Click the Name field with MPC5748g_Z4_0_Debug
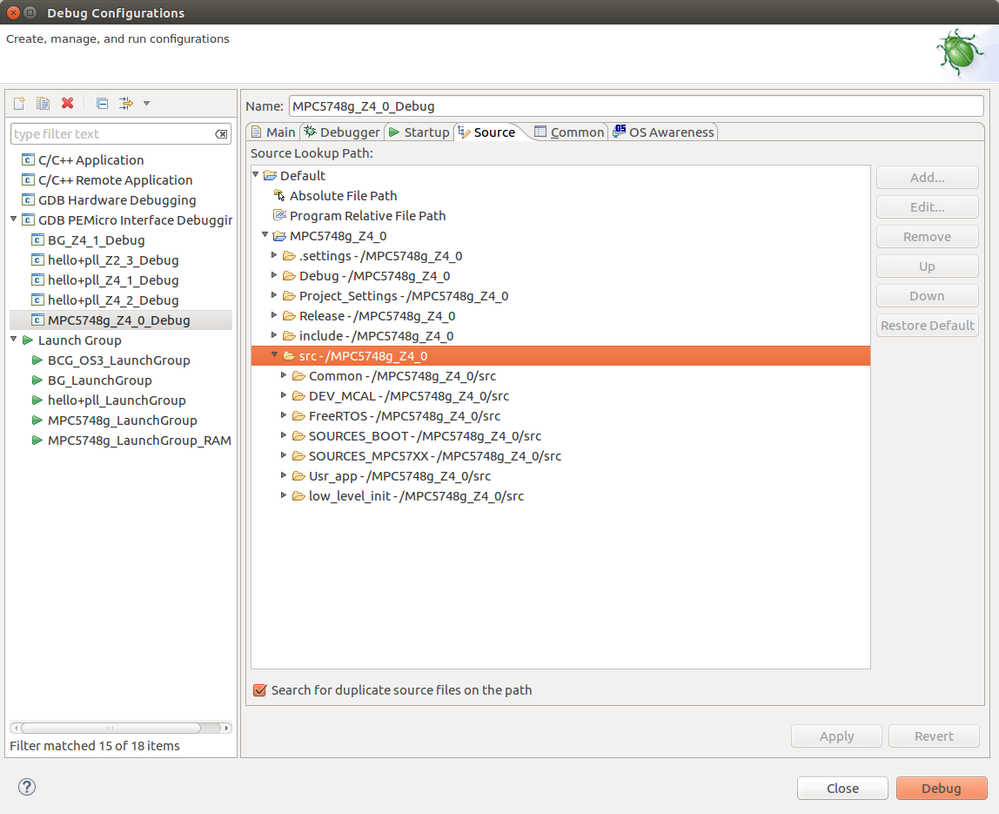 [636, 106]
